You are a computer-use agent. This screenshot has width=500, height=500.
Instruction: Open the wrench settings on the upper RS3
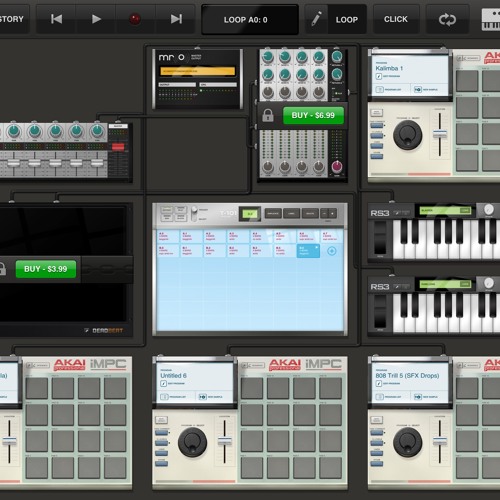pyautogui.click(x=398, y=213)
